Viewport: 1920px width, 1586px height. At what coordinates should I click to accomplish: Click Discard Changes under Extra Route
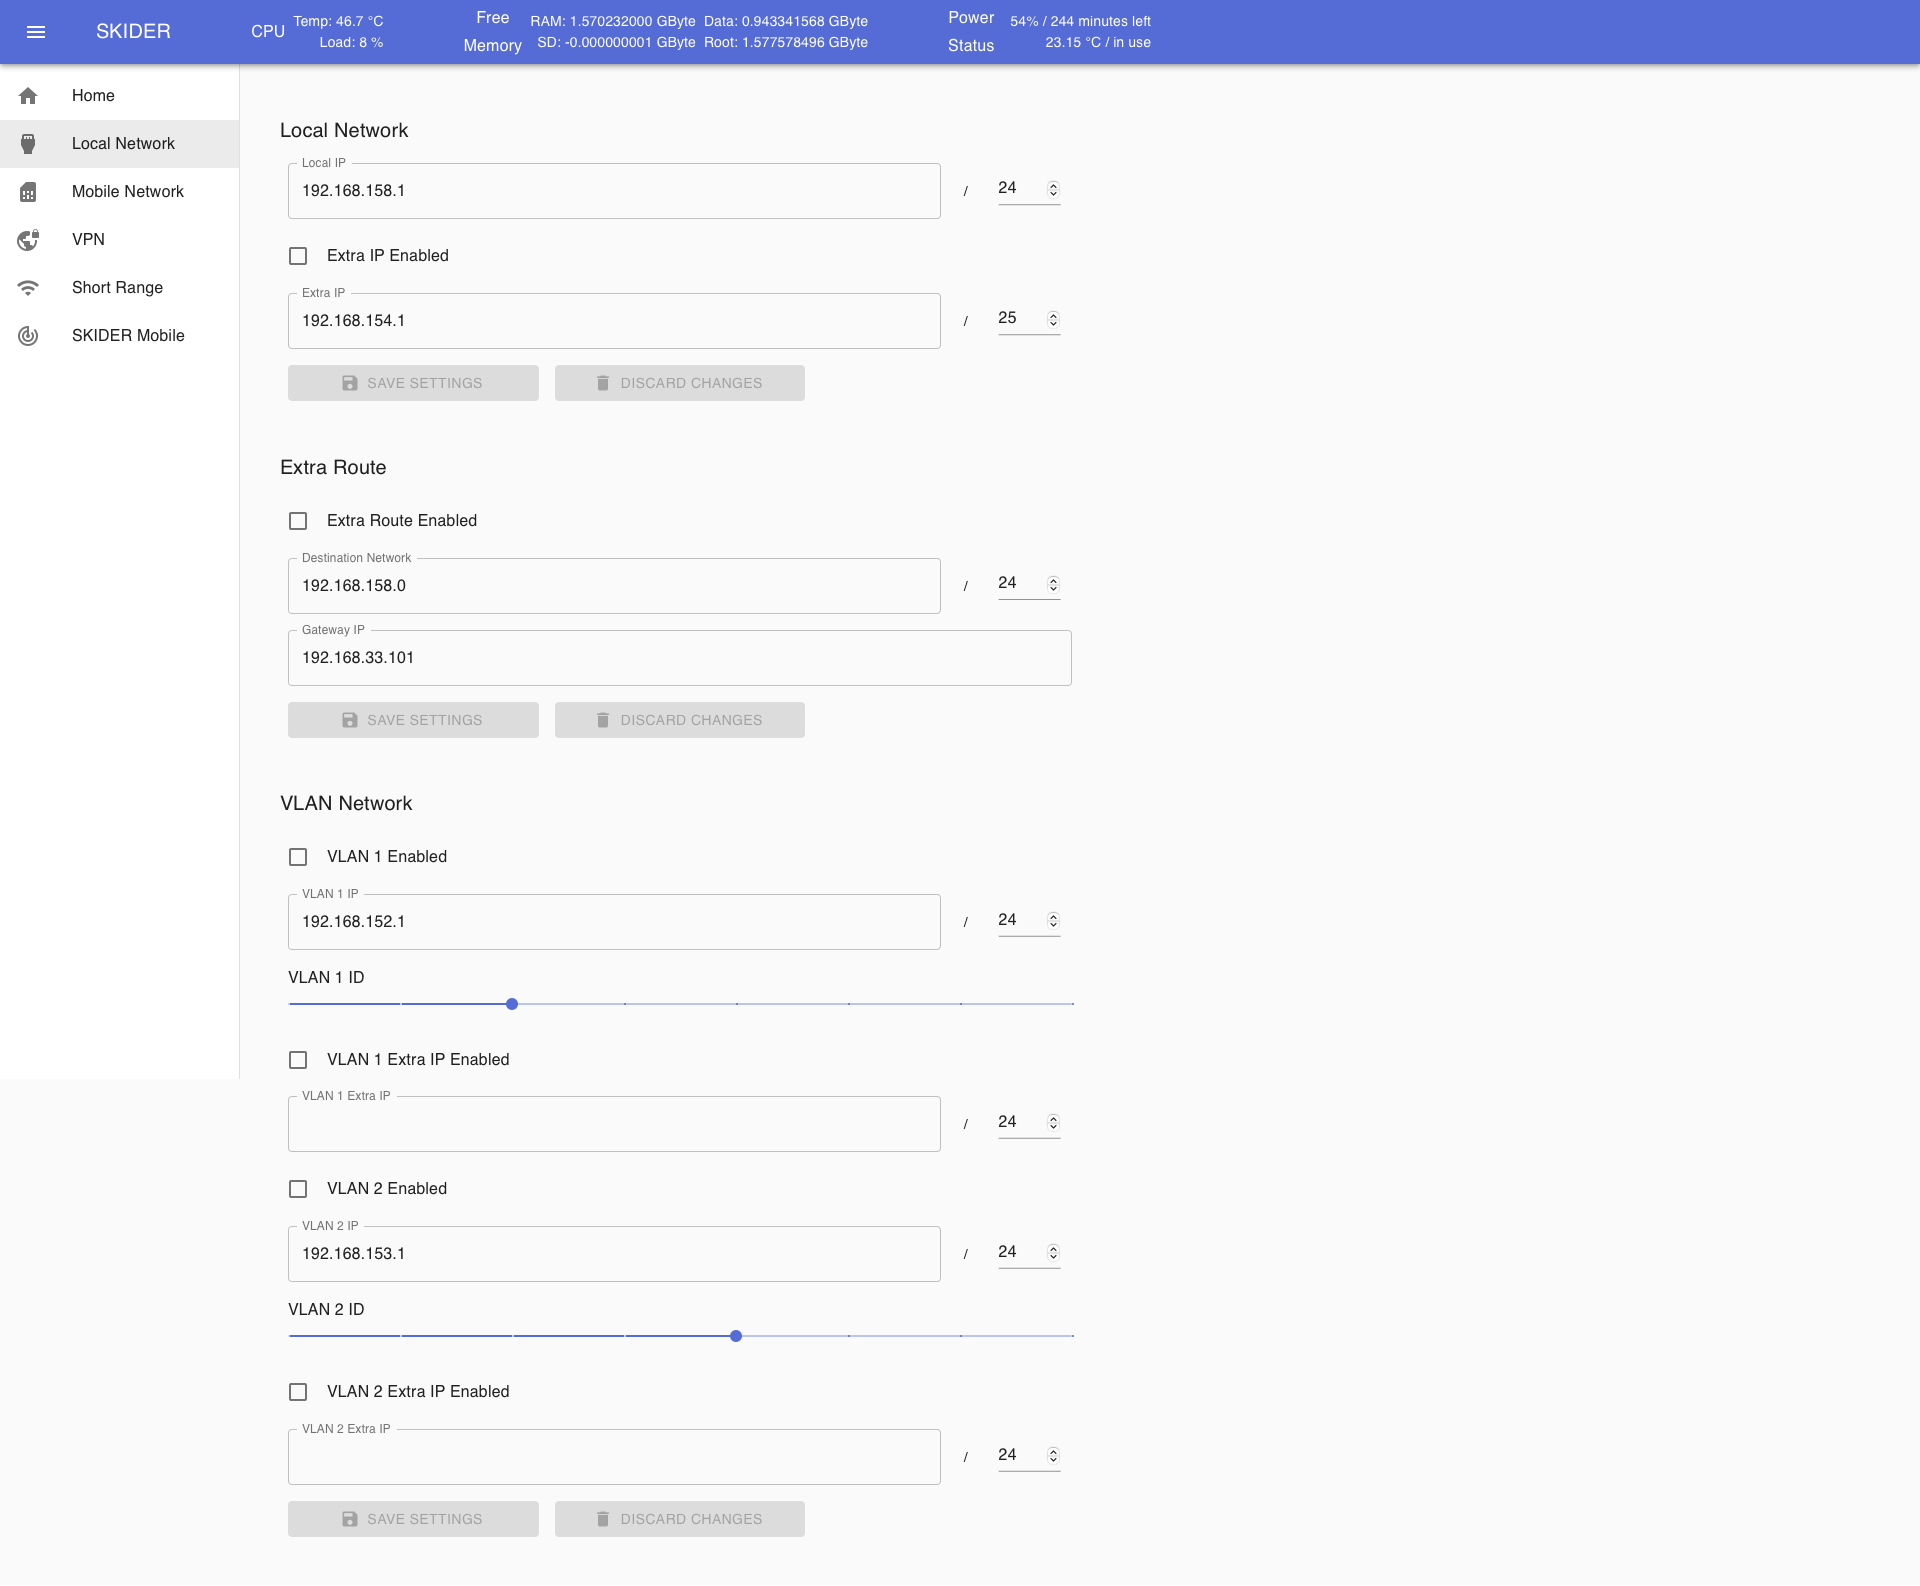click(680, 720)
